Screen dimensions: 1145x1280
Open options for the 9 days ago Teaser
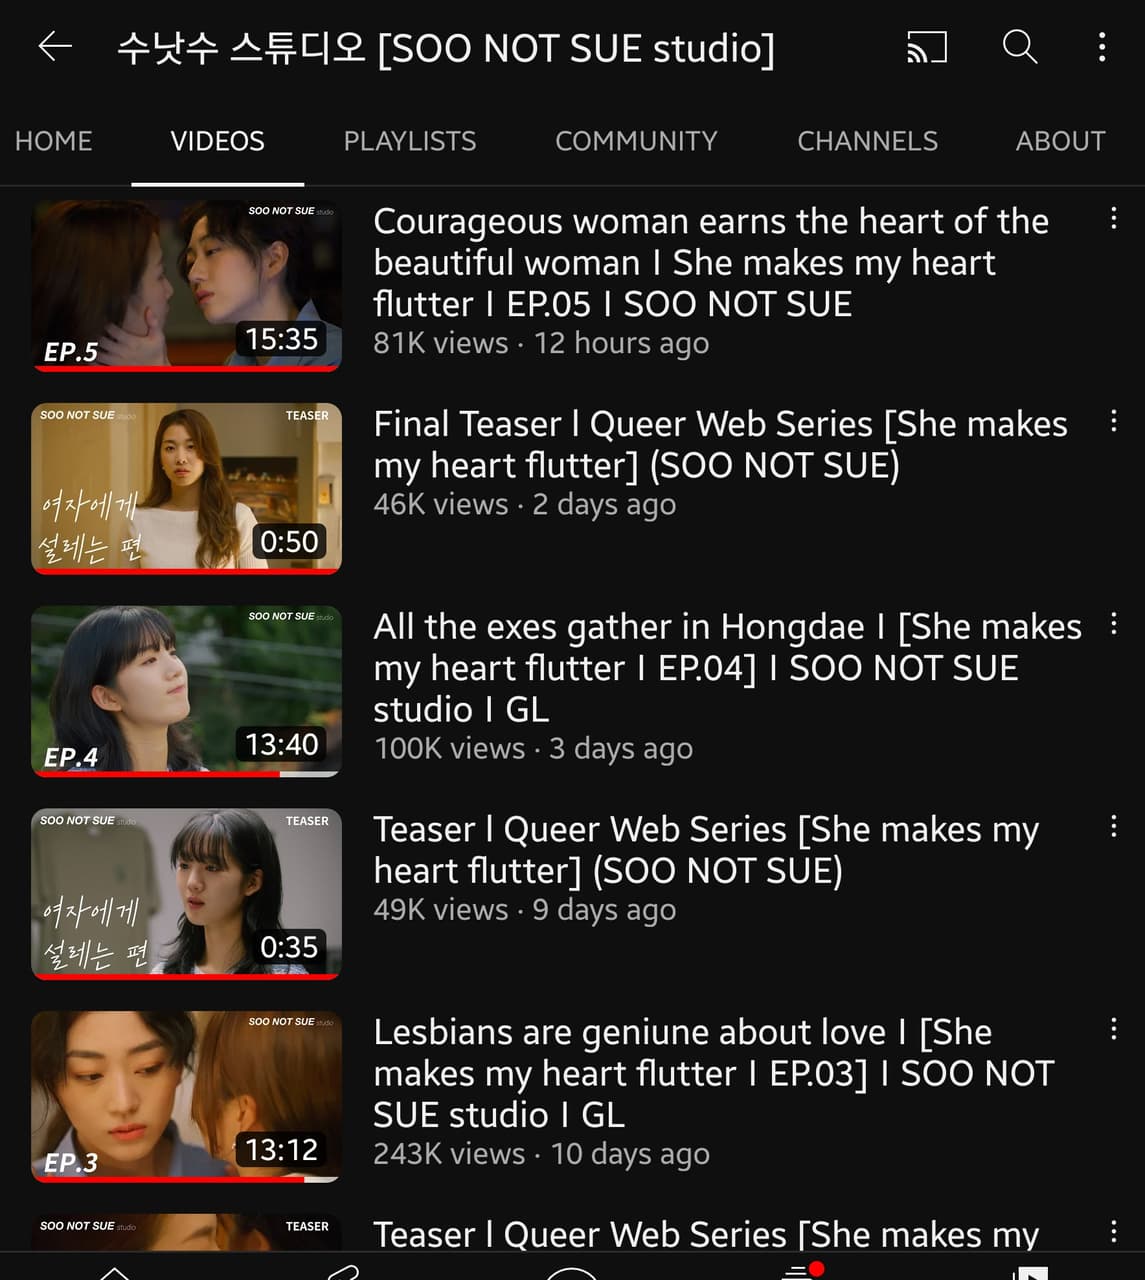pyautogui.click(x=1113, y=826)
